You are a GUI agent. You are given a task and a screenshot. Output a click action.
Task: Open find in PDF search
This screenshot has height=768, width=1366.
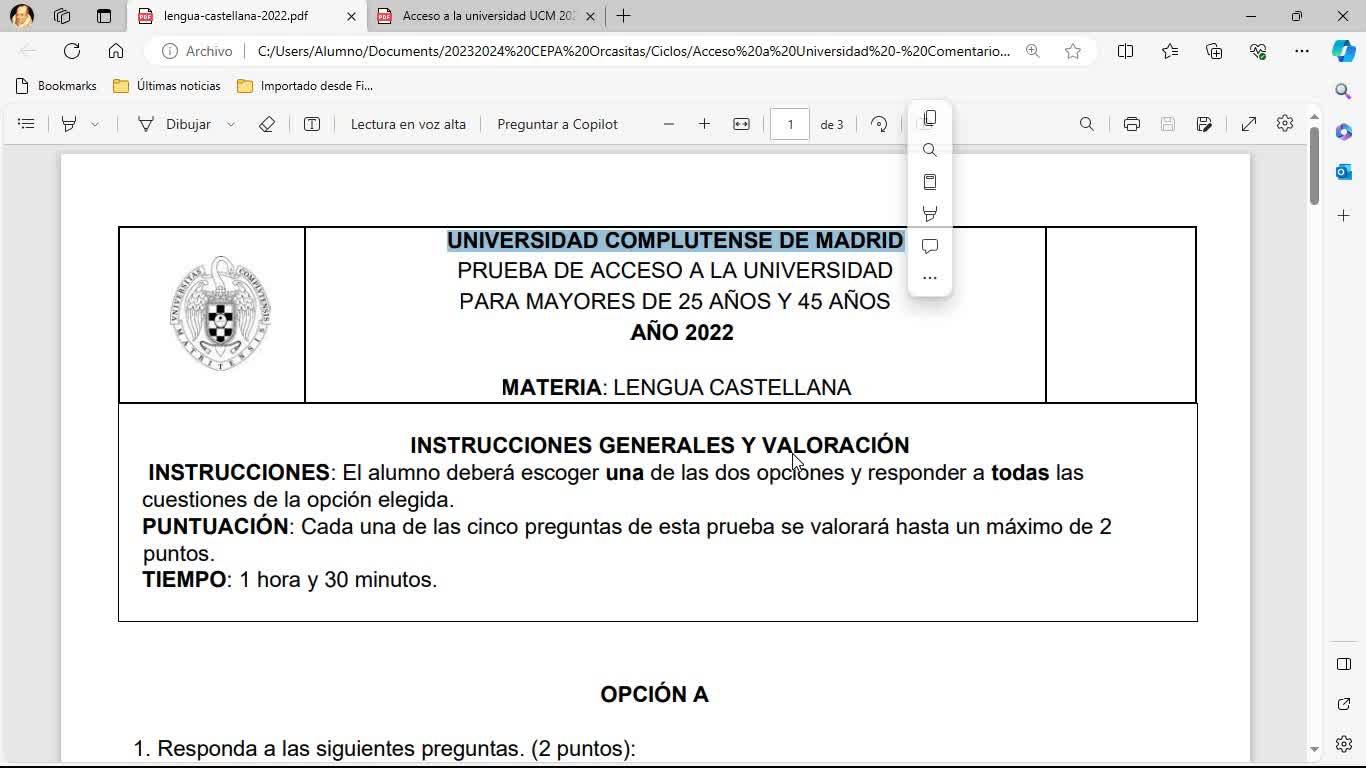(1087, 124)
